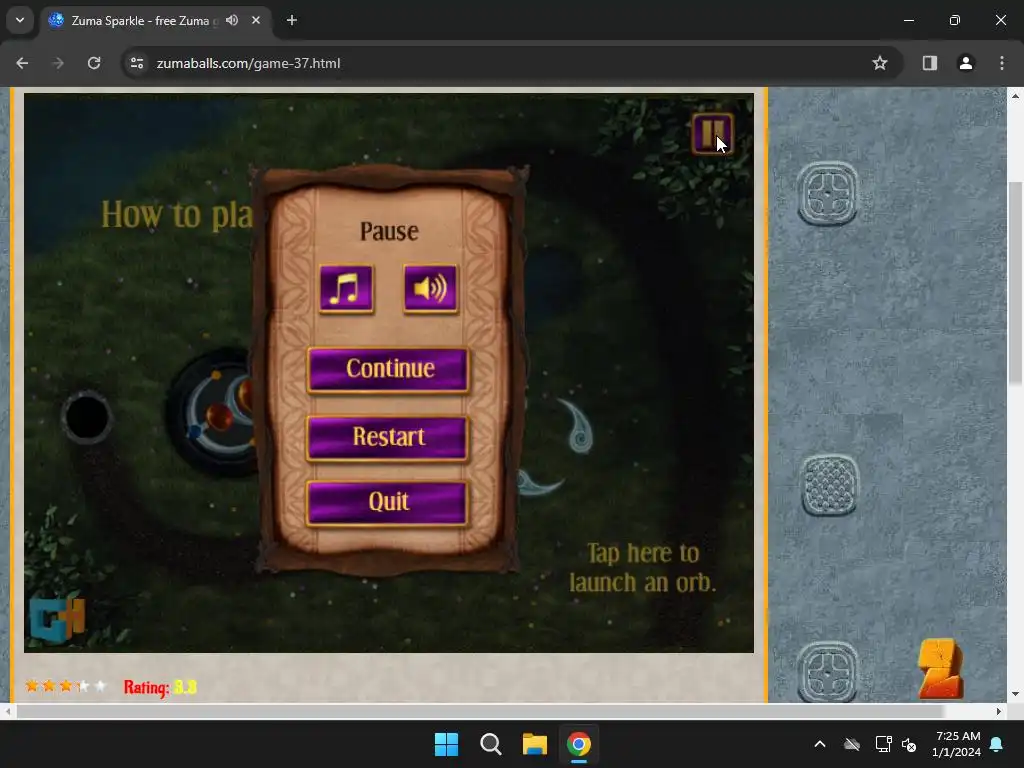Minimize the Chrome window

(908, 20)
